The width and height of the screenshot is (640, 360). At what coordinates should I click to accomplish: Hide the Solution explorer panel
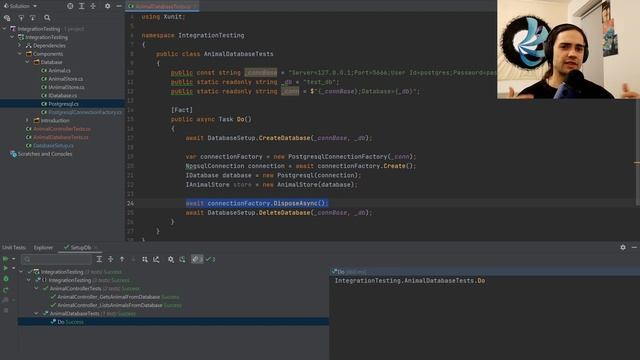point(119,6)
